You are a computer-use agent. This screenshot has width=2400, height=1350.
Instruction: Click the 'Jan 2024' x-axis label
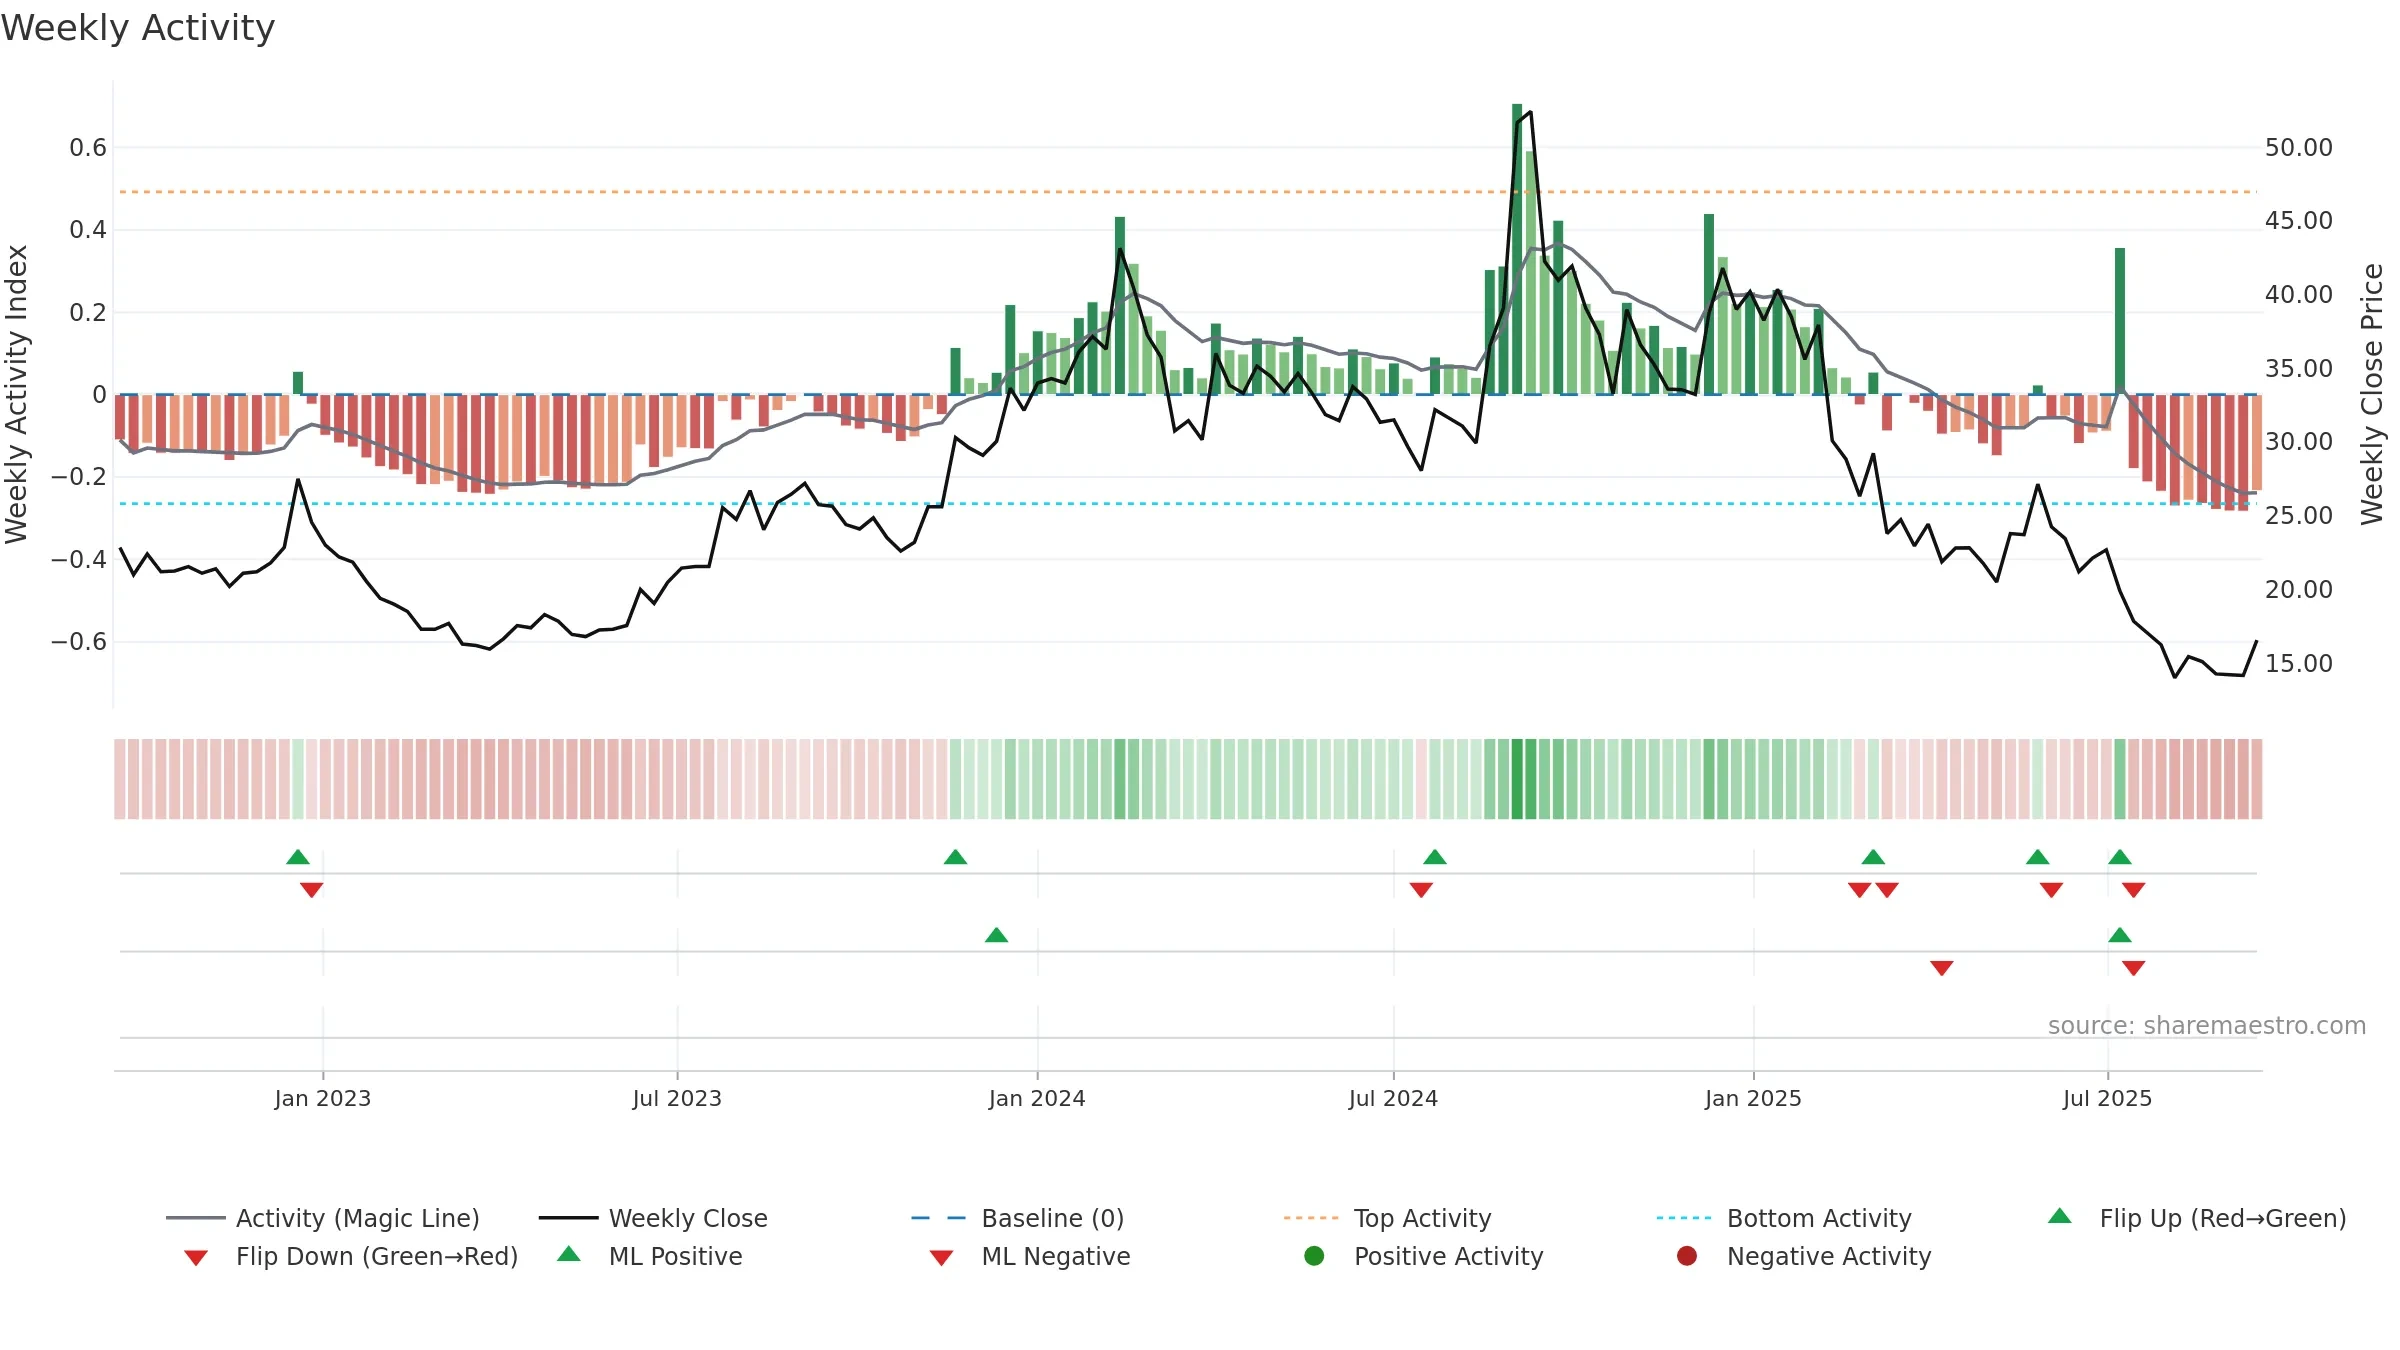[x=1037, y=1098]
